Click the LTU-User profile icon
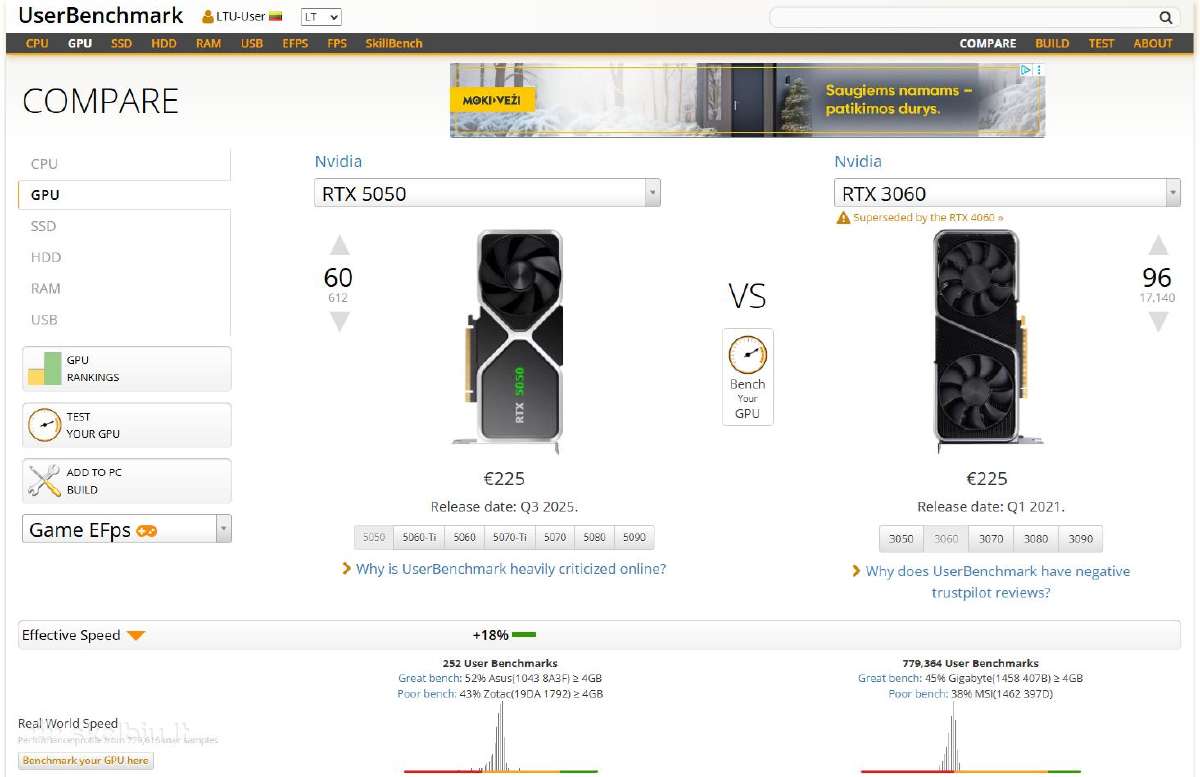1200x777 pixels. click(207, 17)
